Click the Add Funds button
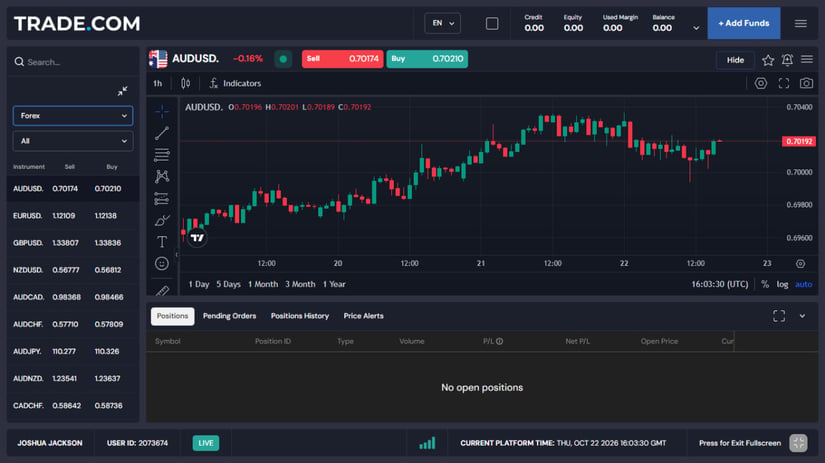825x463 pixels. 744,23
